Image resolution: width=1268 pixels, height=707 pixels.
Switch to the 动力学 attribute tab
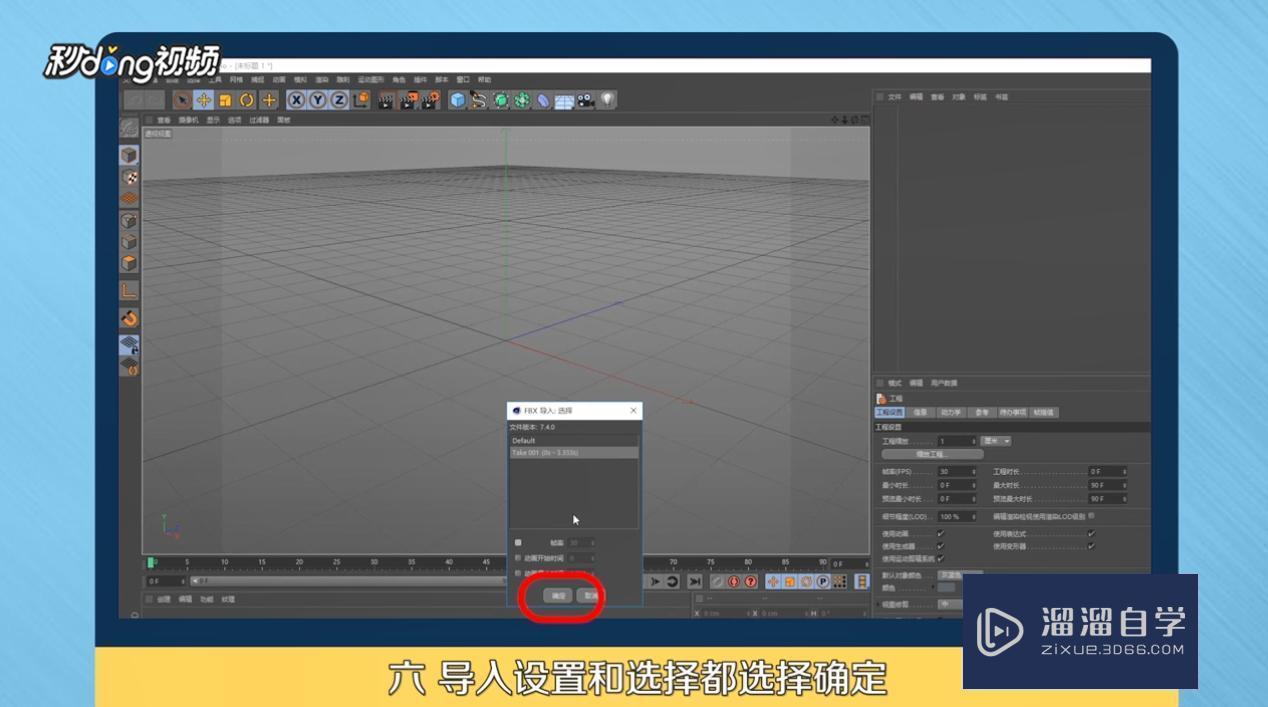[951, 412]
